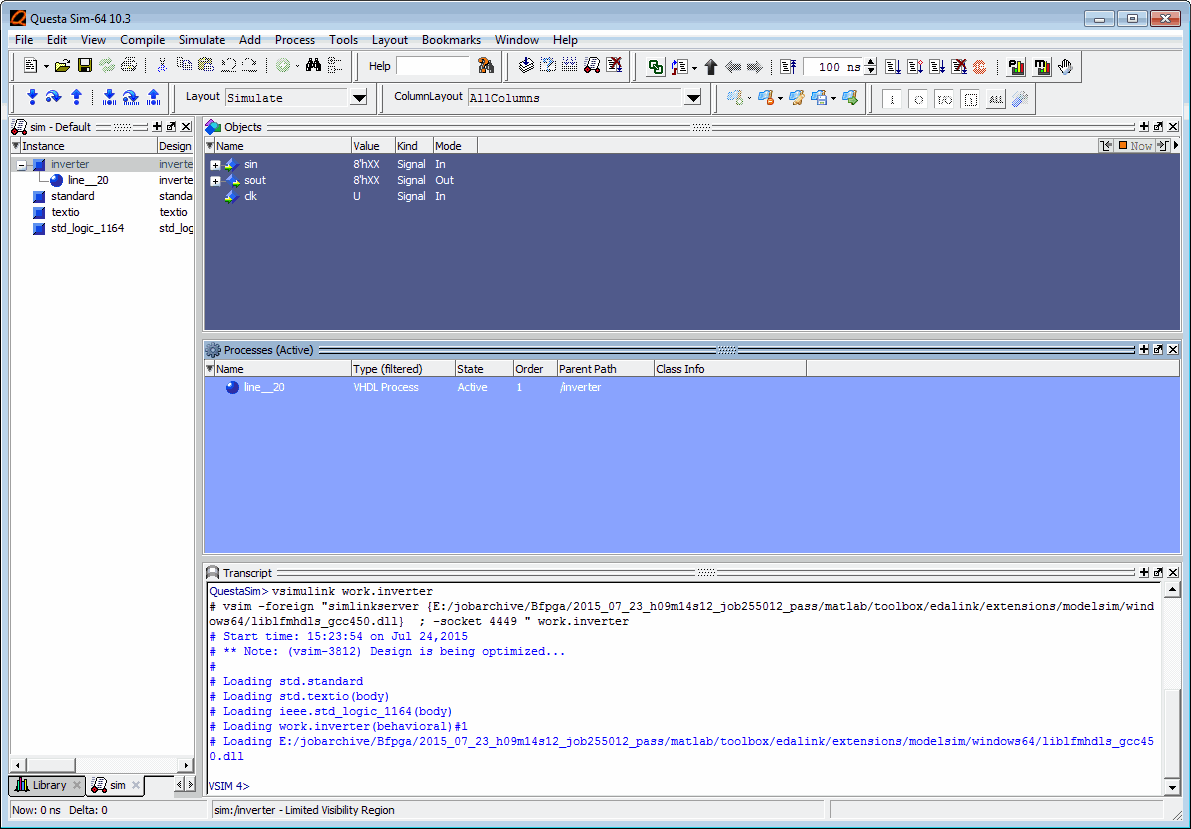Open the Simulate menu
Screen dimensions: 1191x829
[x=201, y=40]
